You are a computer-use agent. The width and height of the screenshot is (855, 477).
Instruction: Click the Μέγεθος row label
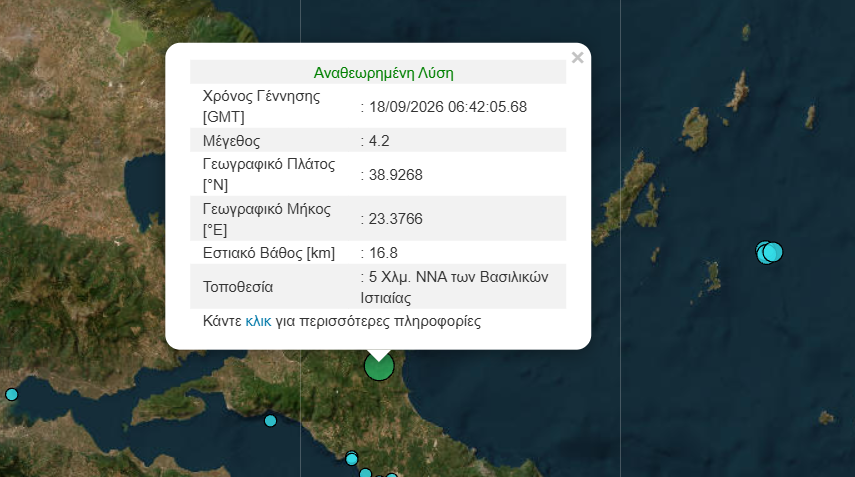231,141
